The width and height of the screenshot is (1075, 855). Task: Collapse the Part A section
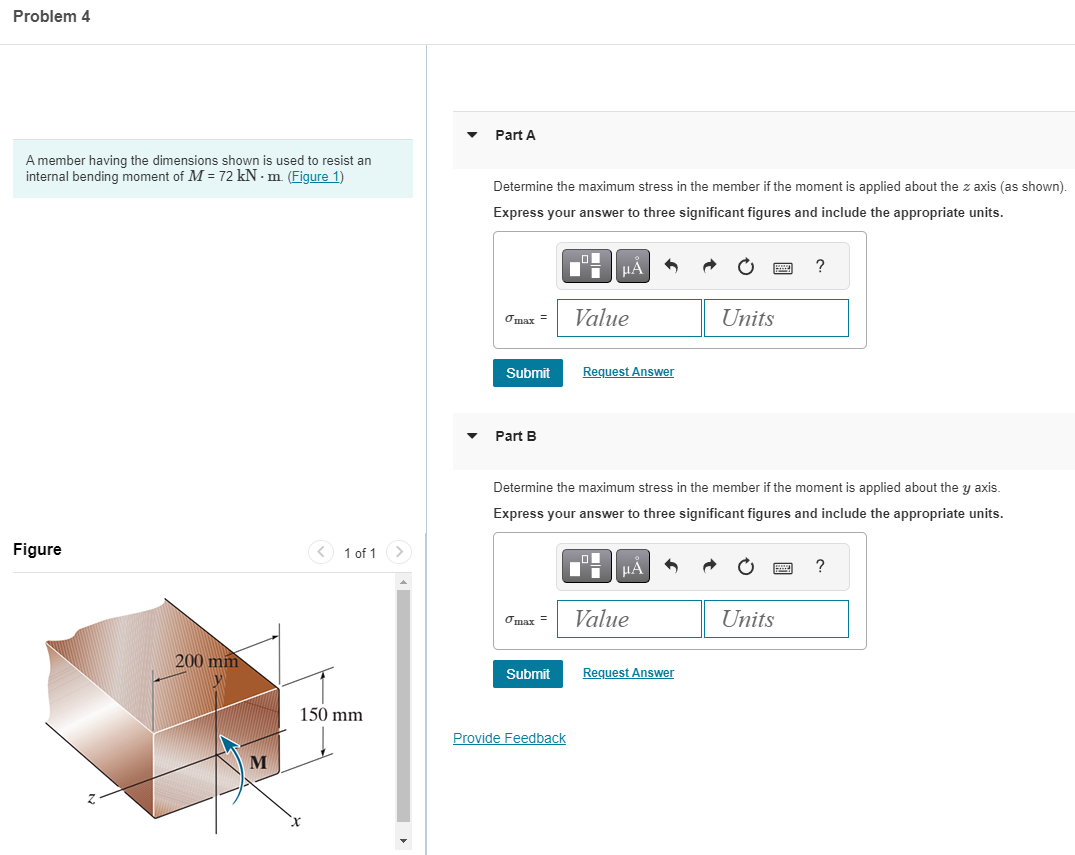[471, 134]
